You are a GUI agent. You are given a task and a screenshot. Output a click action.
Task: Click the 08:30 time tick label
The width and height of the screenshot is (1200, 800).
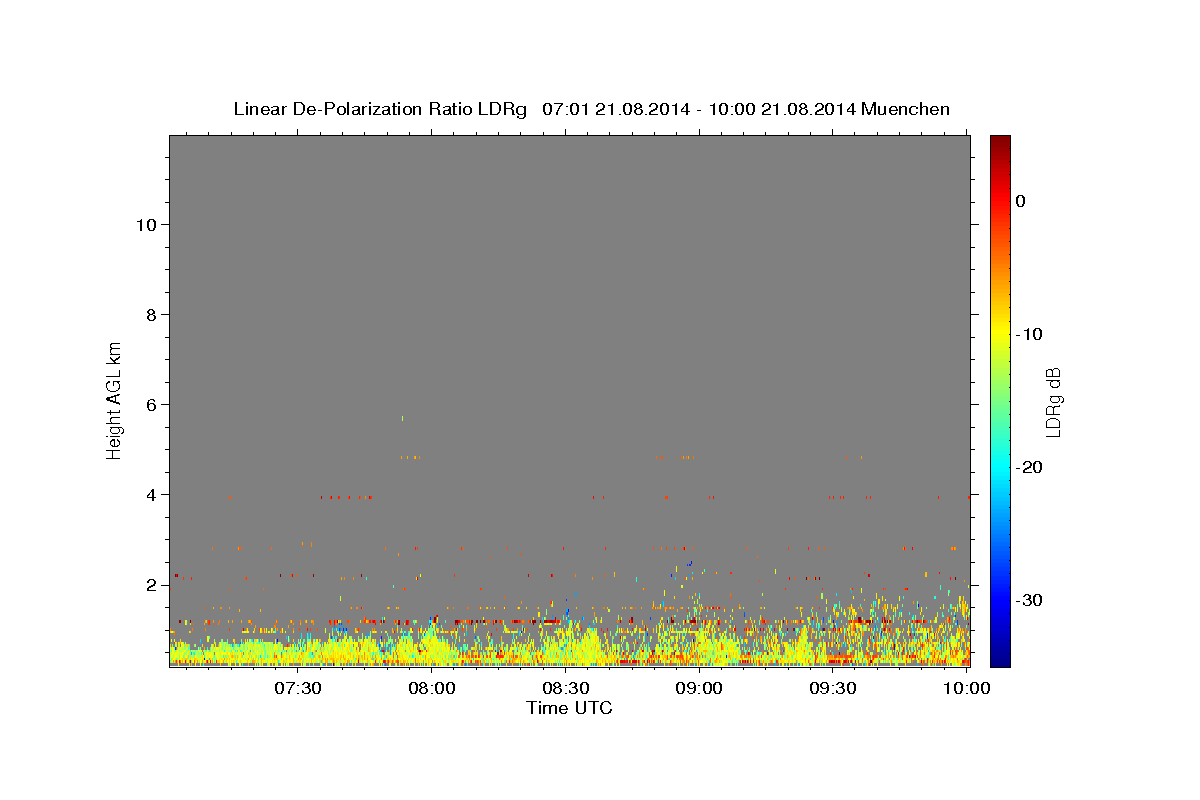pos(565,688)
